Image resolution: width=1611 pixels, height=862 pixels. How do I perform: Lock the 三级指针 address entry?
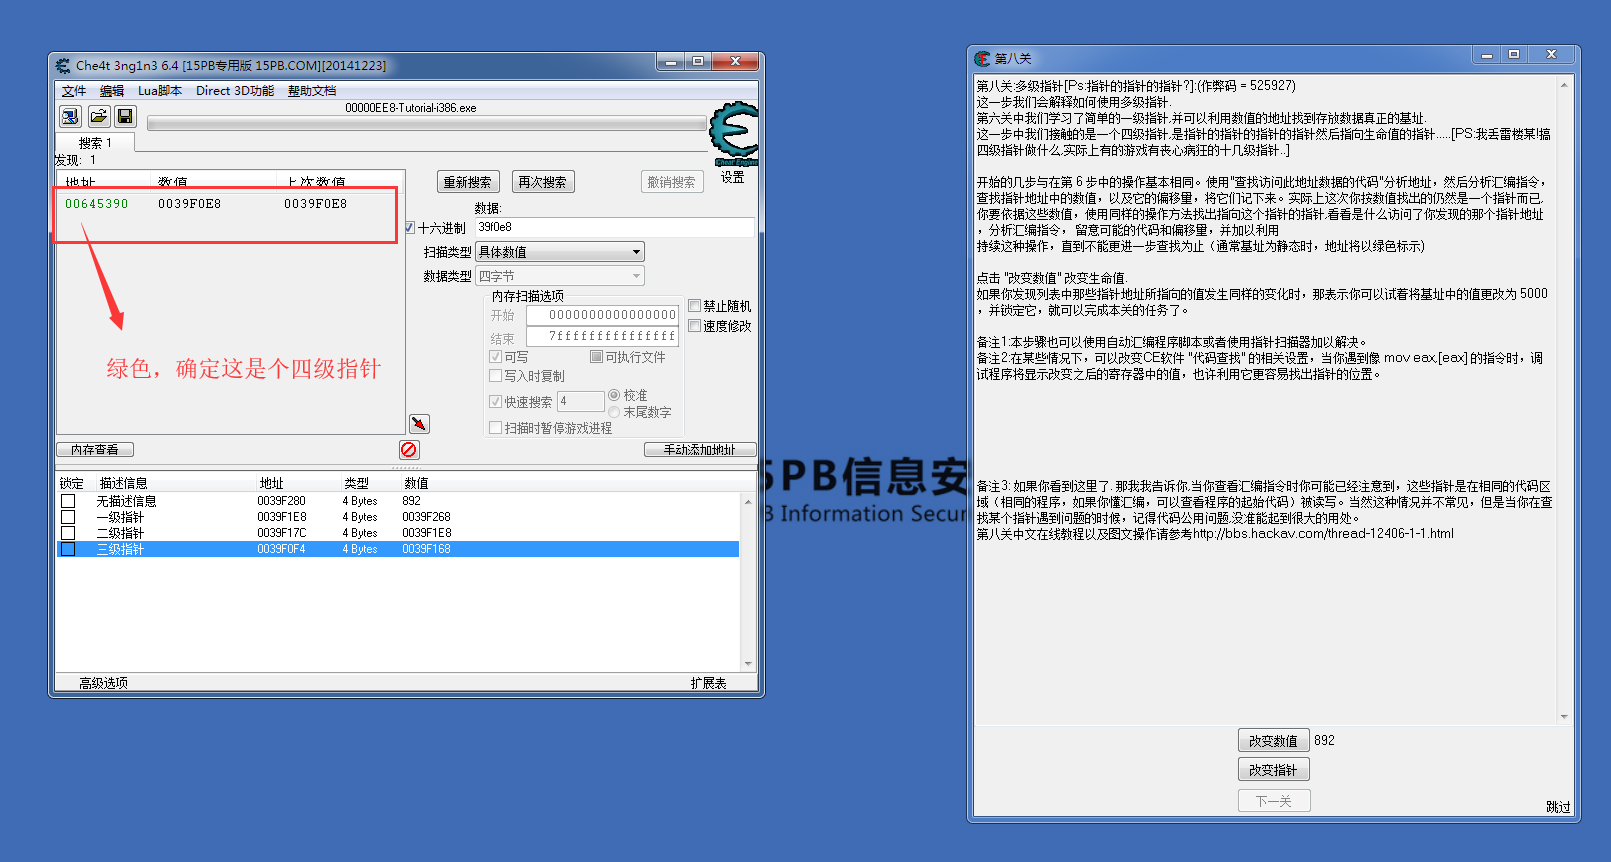[68, 549]
